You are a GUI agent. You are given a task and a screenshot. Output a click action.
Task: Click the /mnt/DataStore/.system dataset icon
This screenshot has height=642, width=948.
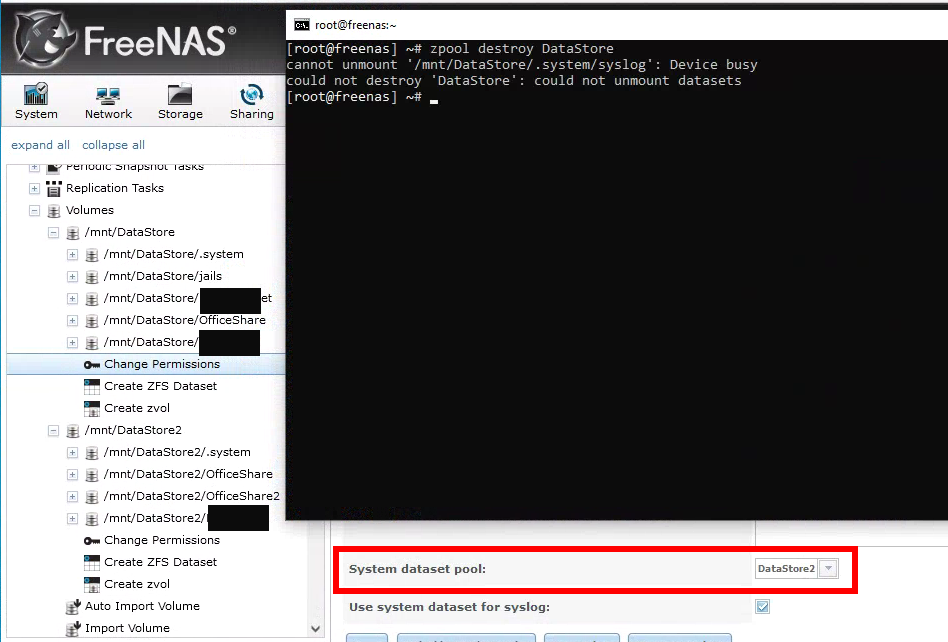coord(92,255)
